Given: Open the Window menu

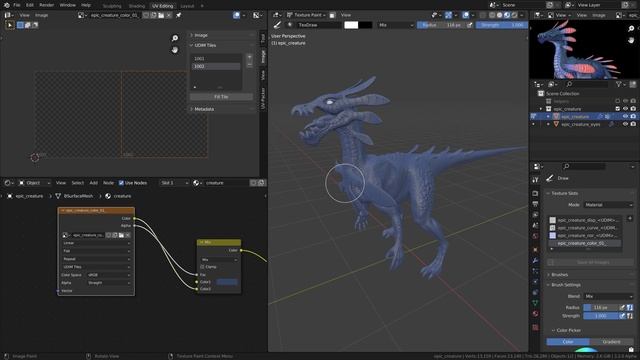Looking at the screenshot, I should click(x=68, y=5).
